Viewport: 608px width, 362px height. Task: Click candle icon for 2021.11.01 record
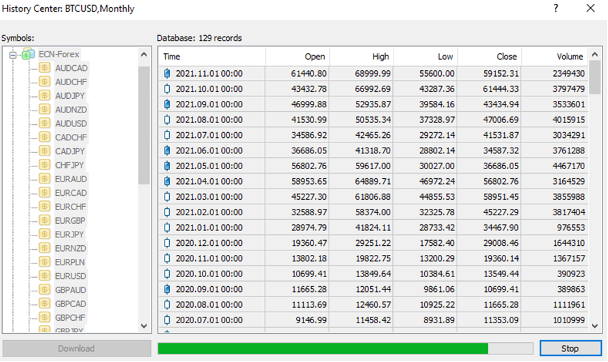coord(167,74)
